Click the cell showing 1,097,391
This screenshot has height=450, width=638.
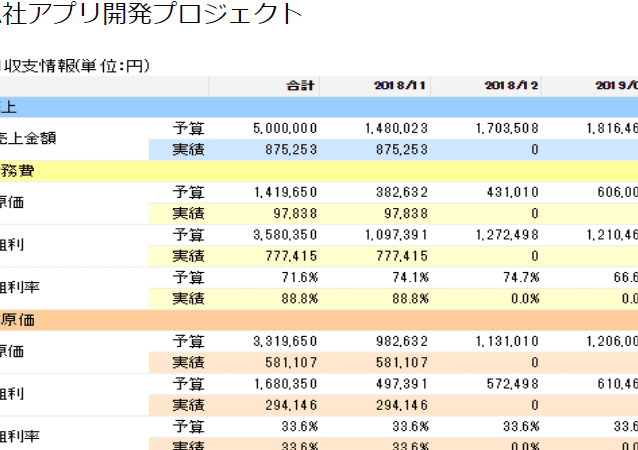click(x=396, y=235)
